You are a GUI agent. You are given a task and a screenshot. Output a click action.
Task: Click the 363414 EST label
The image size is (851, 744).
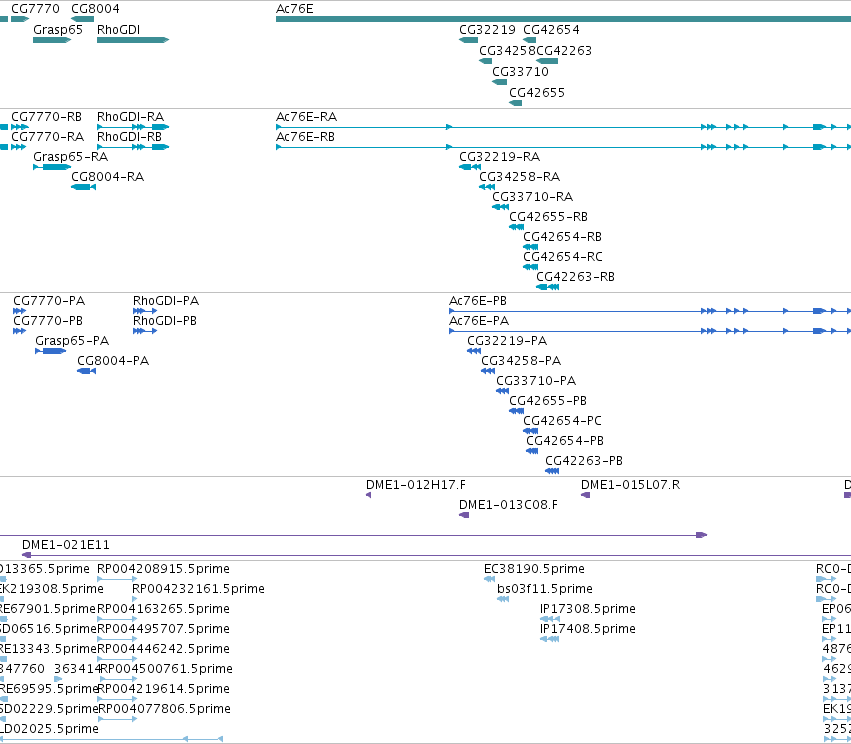click(x=78, y=669)
